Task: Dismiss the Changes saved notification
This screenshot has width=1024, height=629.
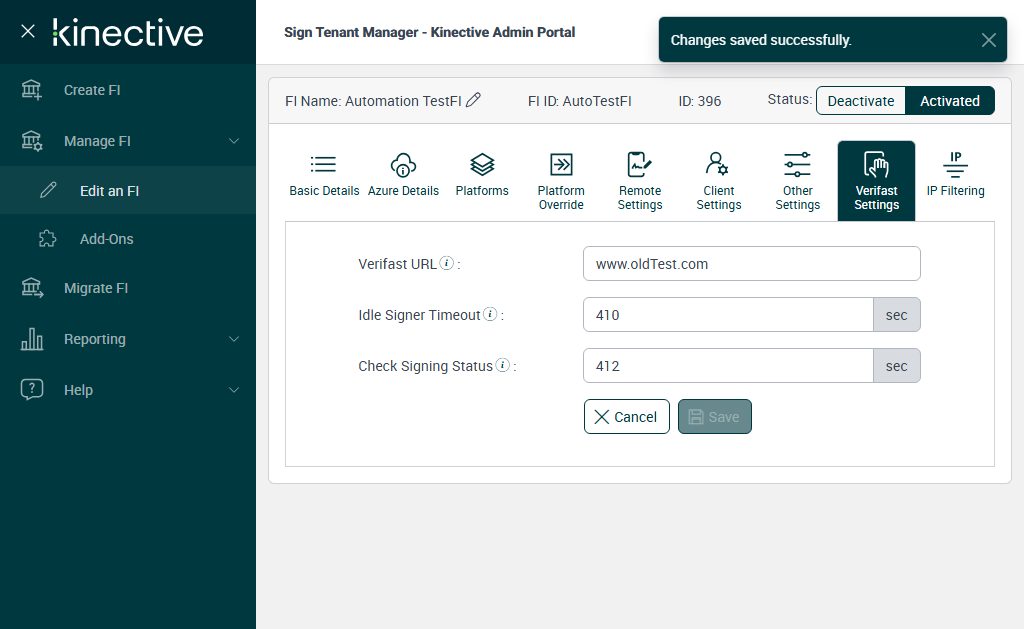Action: [988, 40]
